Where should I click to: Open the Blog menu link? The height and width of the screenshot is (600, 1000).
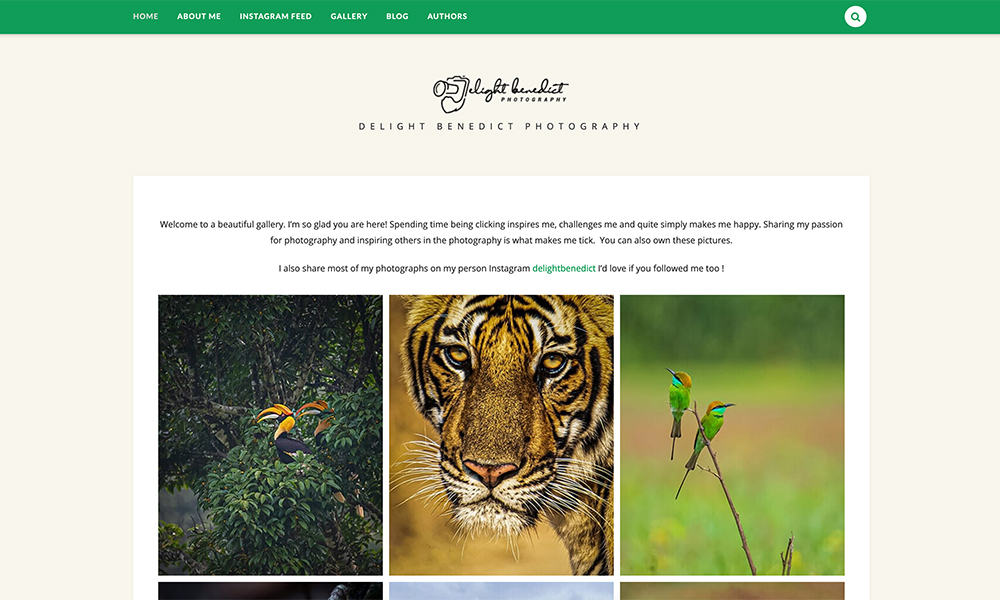click(397, 17)
